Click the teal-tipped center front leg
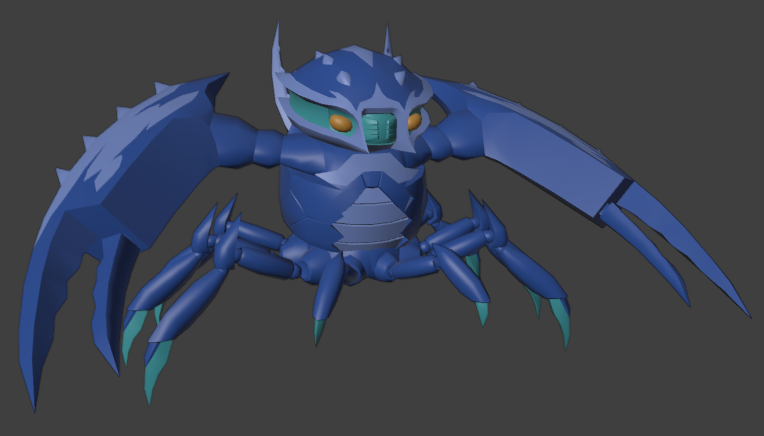 [326, 297]
